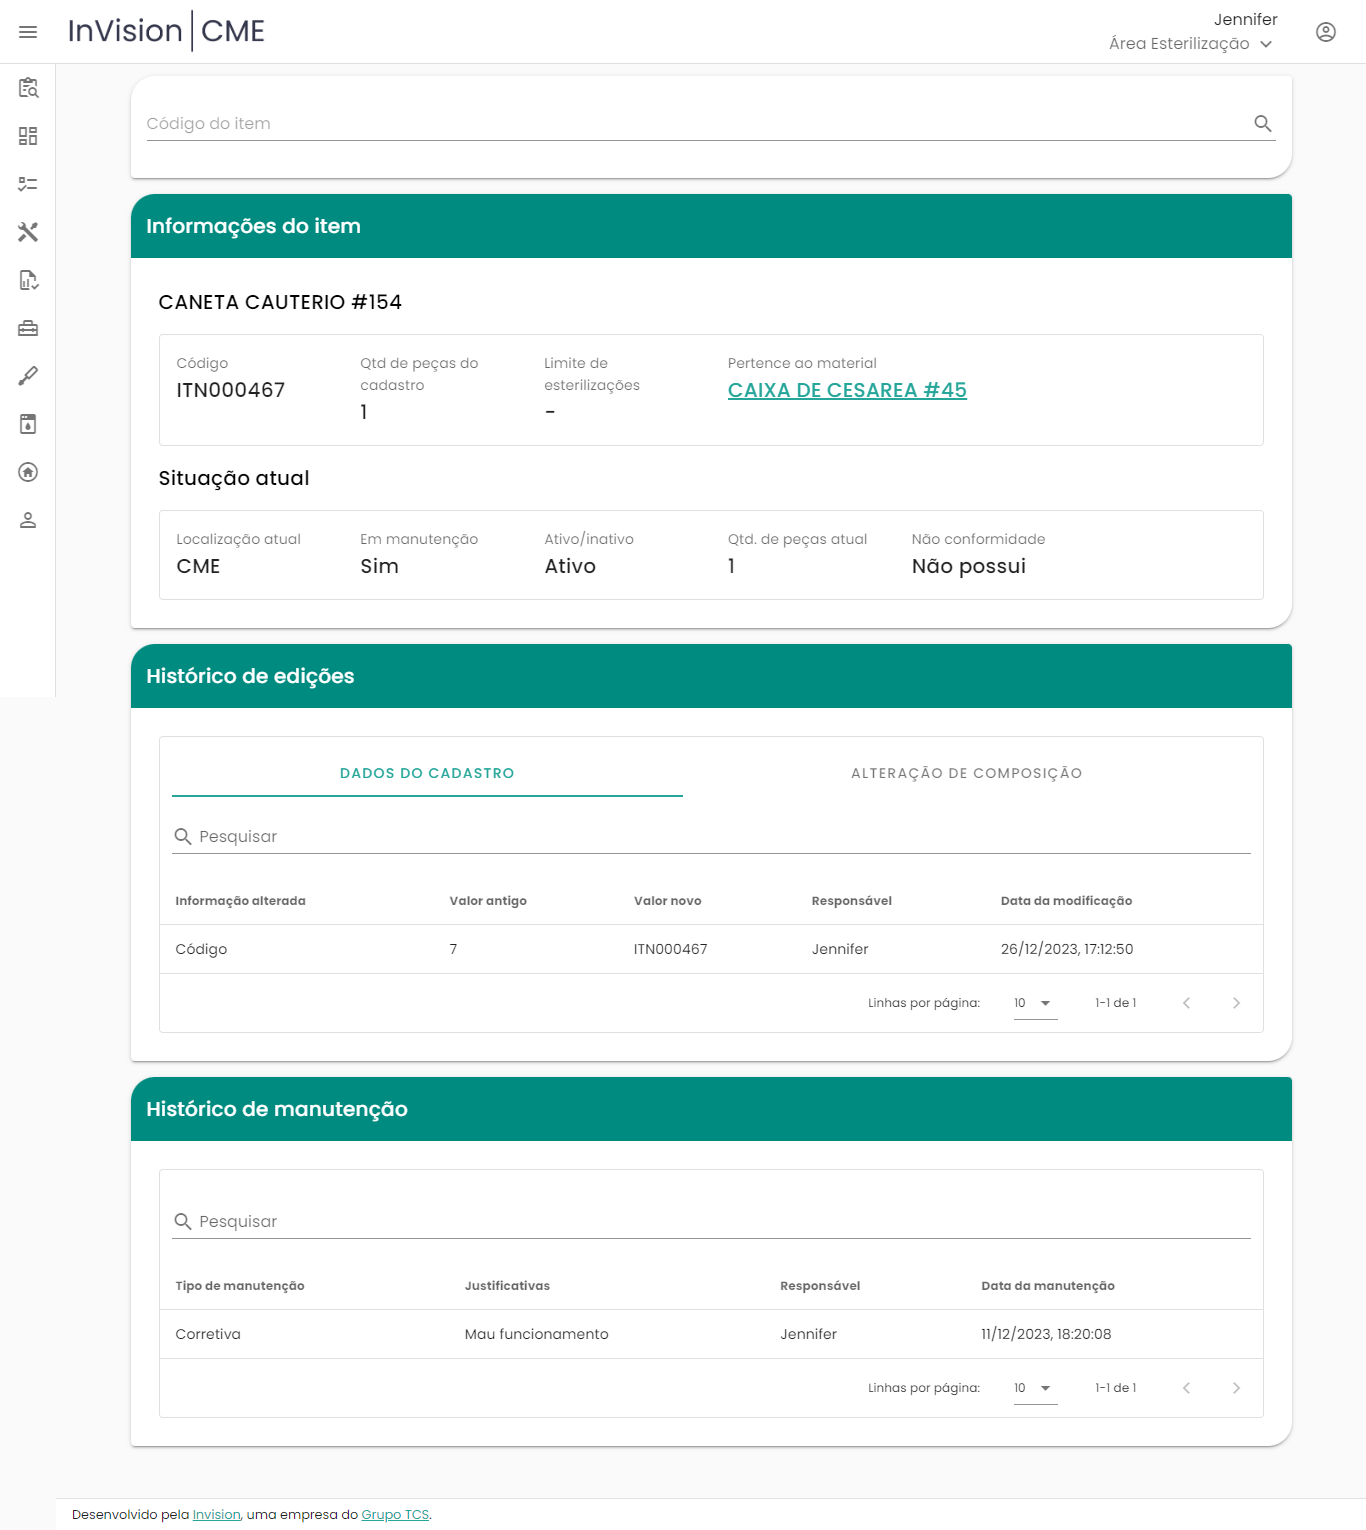Click the search magnifier in item code field
The height and width of the screenshot is (1530, 1366).
coord(1262,123)
